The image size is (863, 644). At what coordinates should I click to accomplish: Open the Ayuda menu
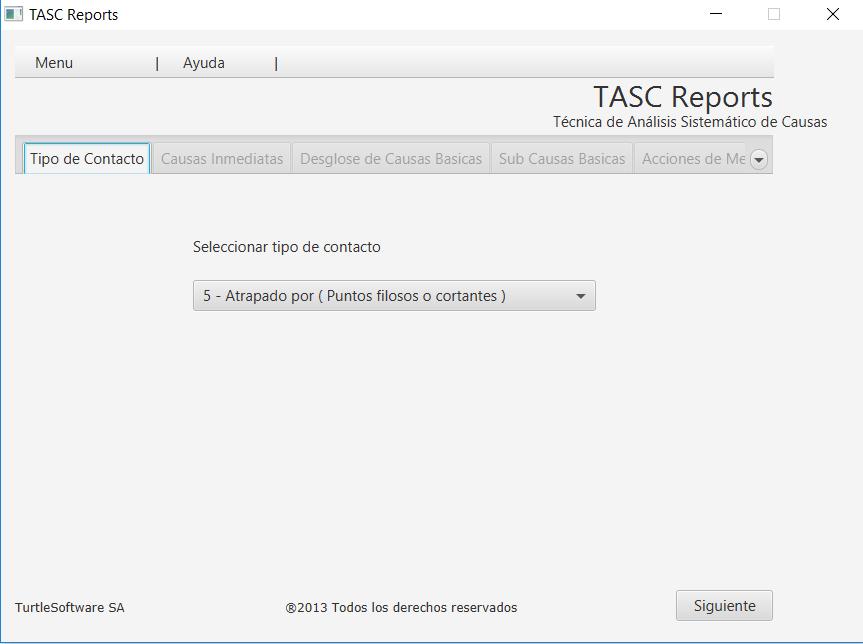point(204,63)
